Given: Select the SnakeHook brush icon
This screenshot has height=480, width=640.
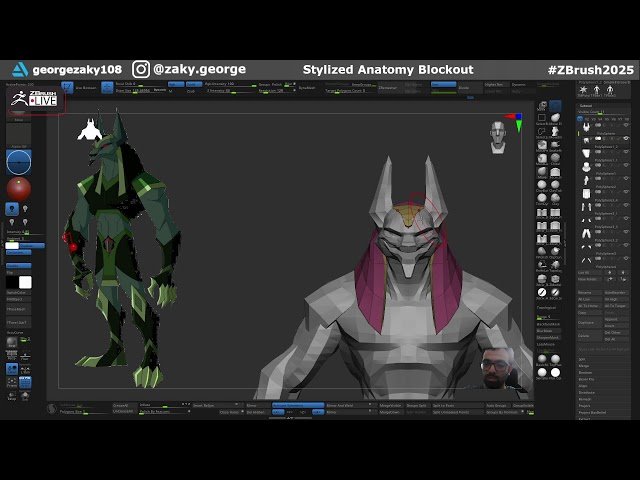Looking at the screenshot, I should (555, 144).
